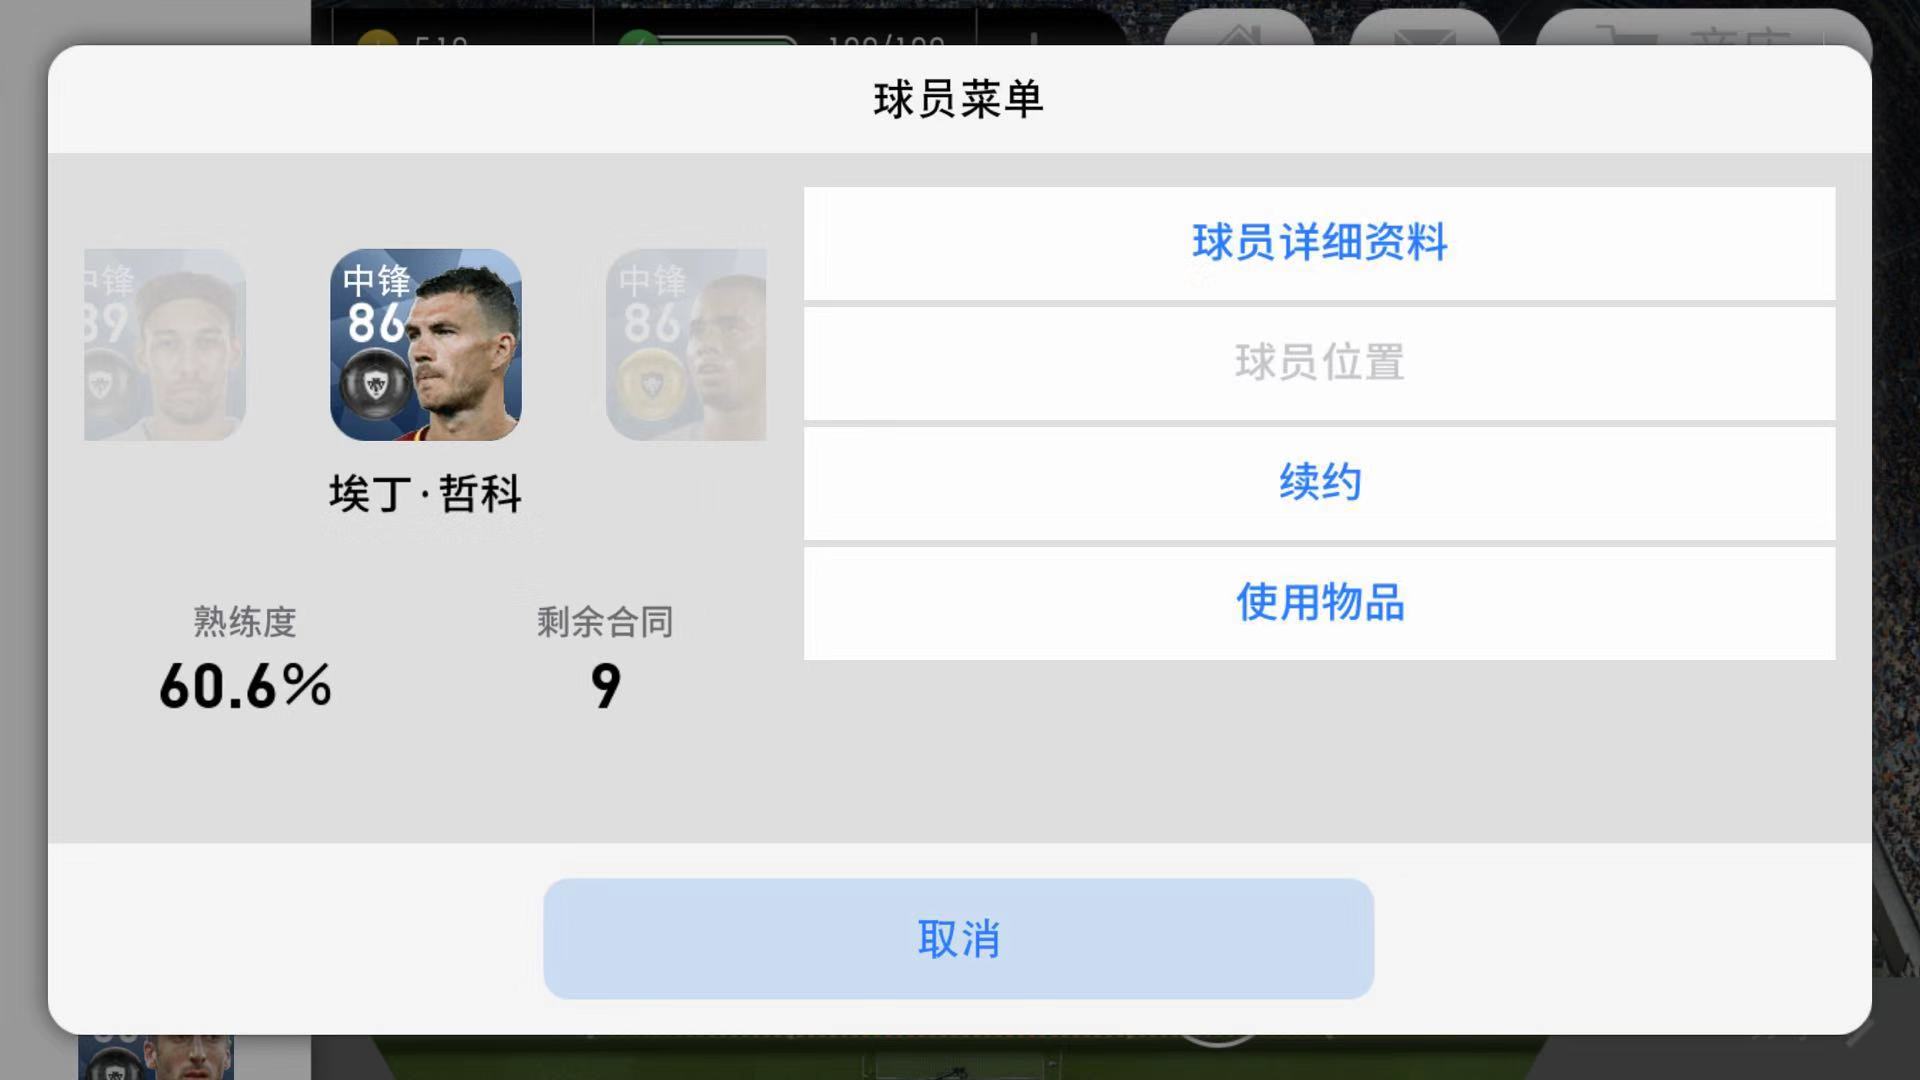Switch to the faded 89-rated card on the left
This screenshot has height=1080, width=1920.
pyautogui.click(x=165, y=345)
